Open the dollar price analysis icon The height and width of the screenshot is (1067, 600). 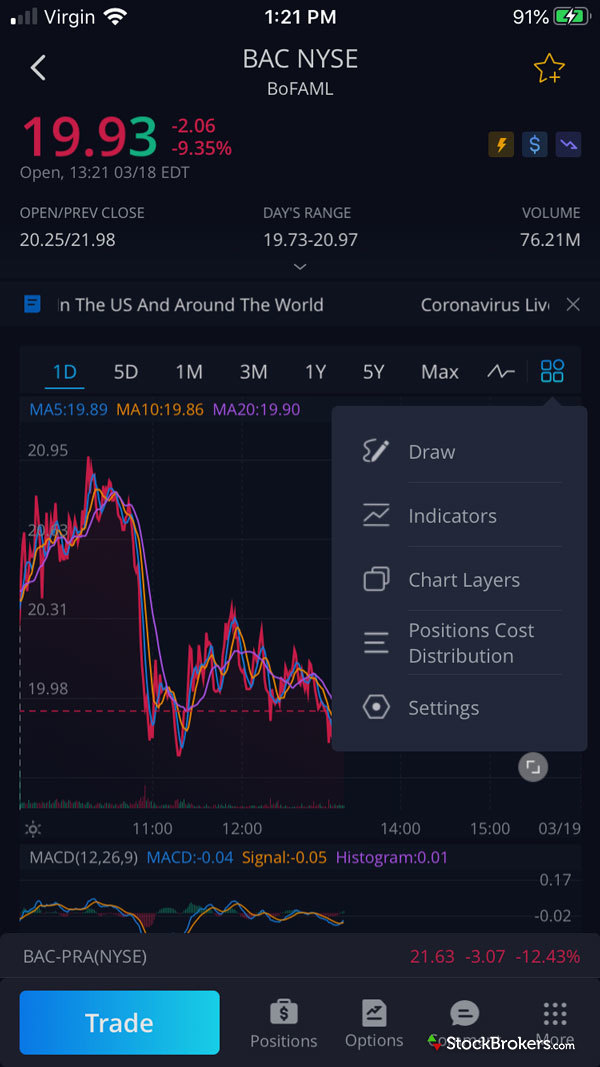tap(535, 144)
